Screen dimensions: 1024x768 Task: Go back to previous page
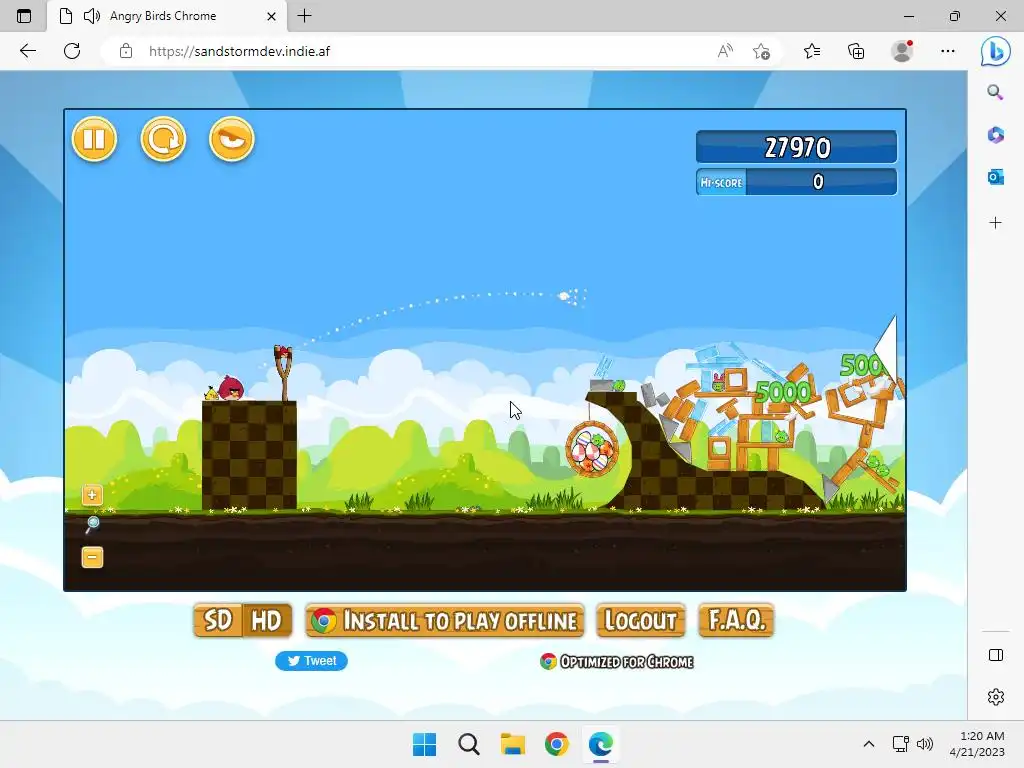tap(27, 51)
